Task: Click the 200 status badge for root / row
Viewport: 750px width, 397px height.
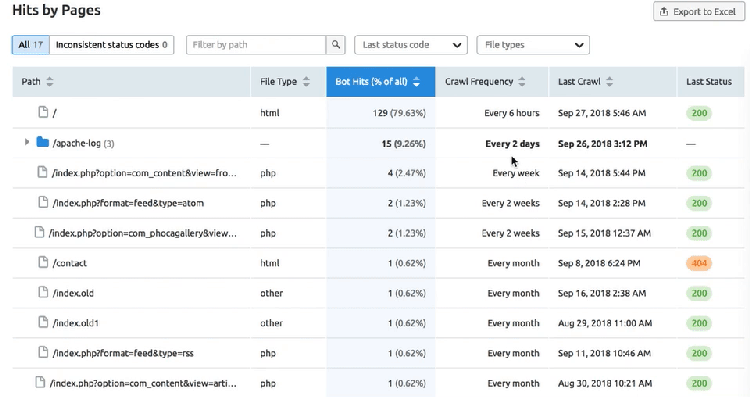Action: point(699,113)
